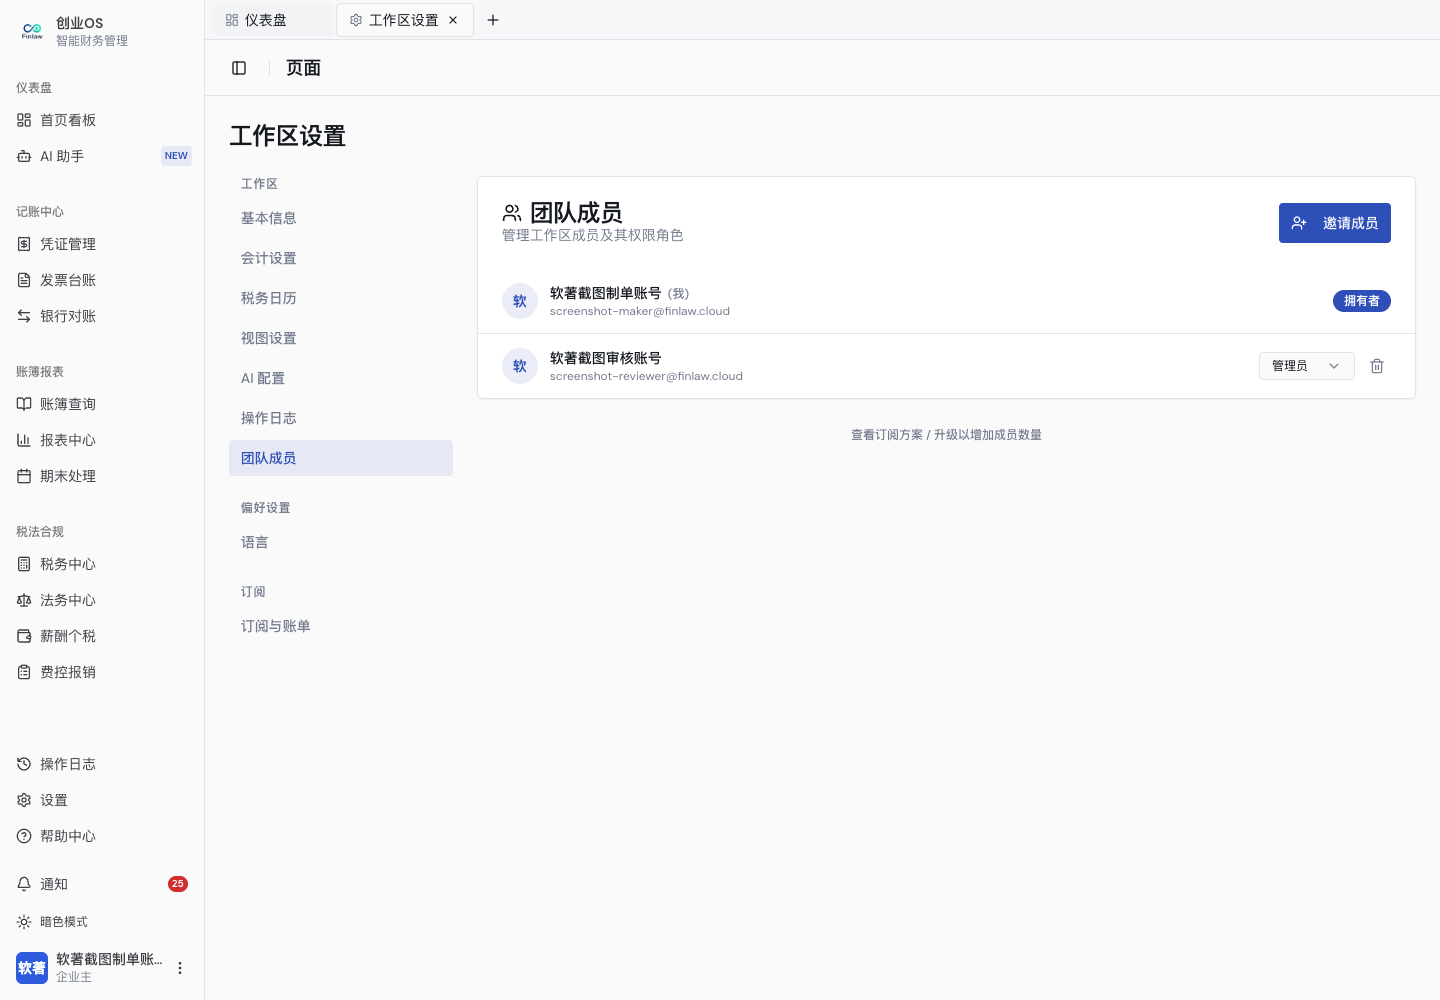Viewport: 1440px width, 1000px height.
Task: Open 发票台账 invoice icon
Action: coord(24,280)
